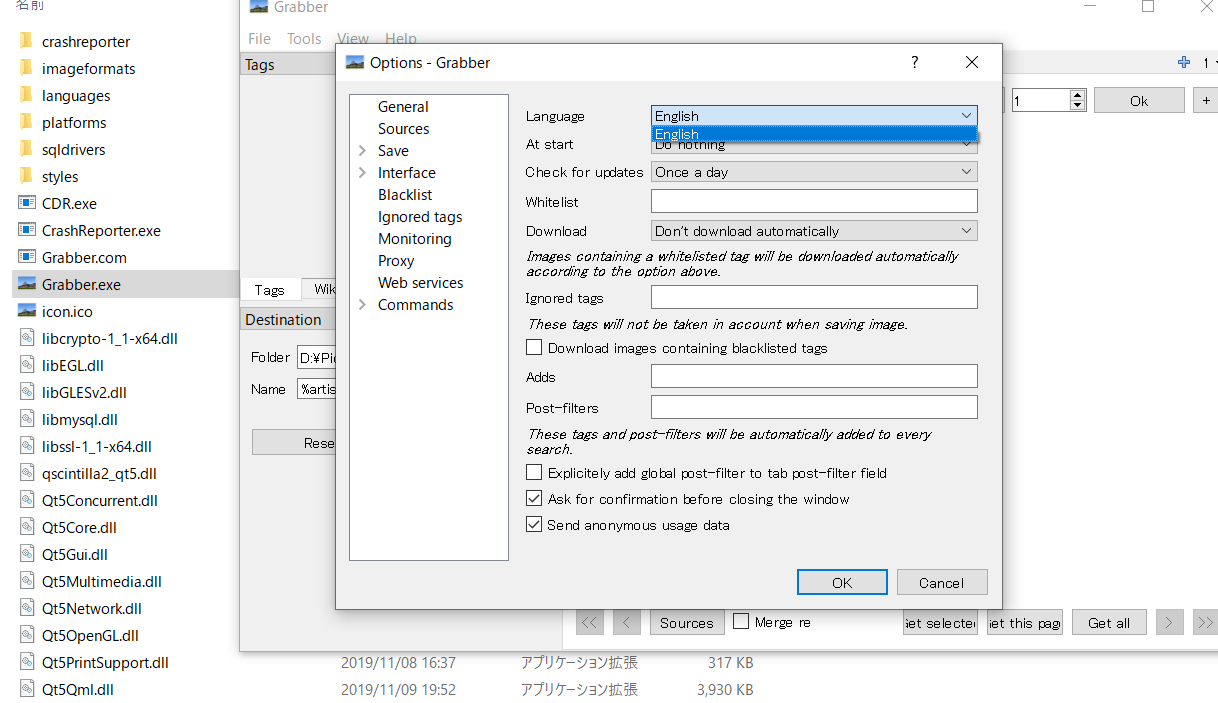1218x703 pixels.
Task: Open the Tools menu in Grabber
Action: (x=304, y=39)
